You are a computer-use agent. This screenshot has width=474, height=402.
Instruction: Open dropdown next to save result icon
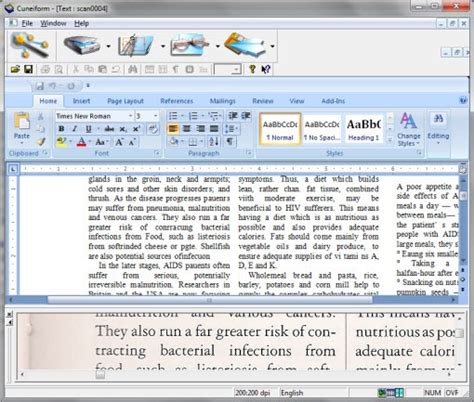pyautogui.click(x=272, y=46)
